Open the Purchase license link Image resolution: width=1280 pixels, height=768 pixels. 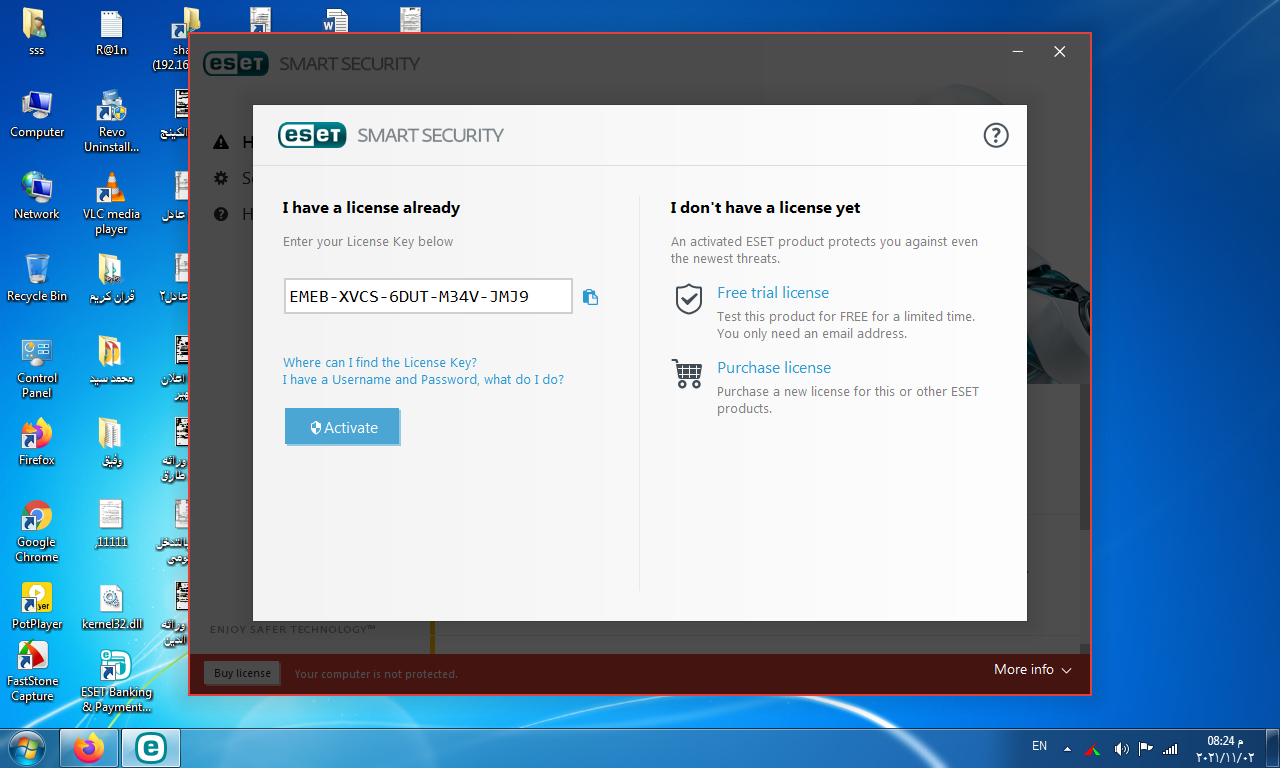(x=774, y=367)
